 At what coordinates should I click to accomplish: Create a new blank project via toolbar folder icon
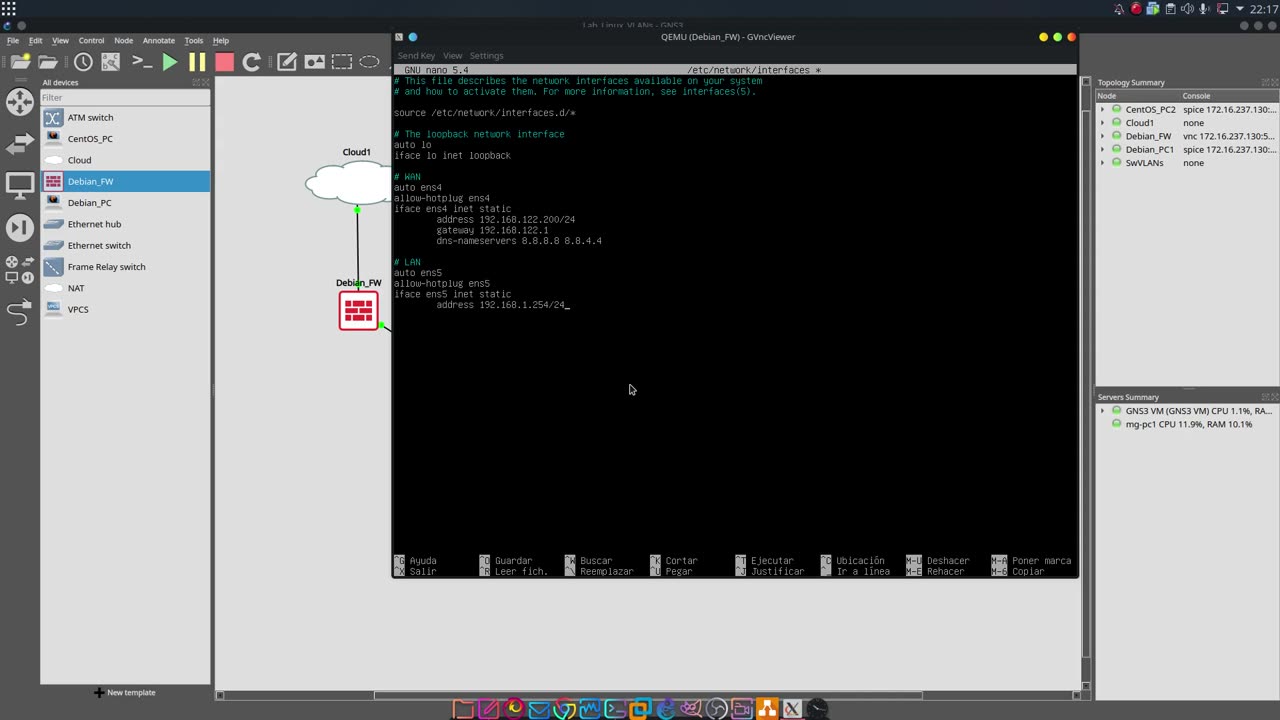pyautogui.click(x=20, y=62)
